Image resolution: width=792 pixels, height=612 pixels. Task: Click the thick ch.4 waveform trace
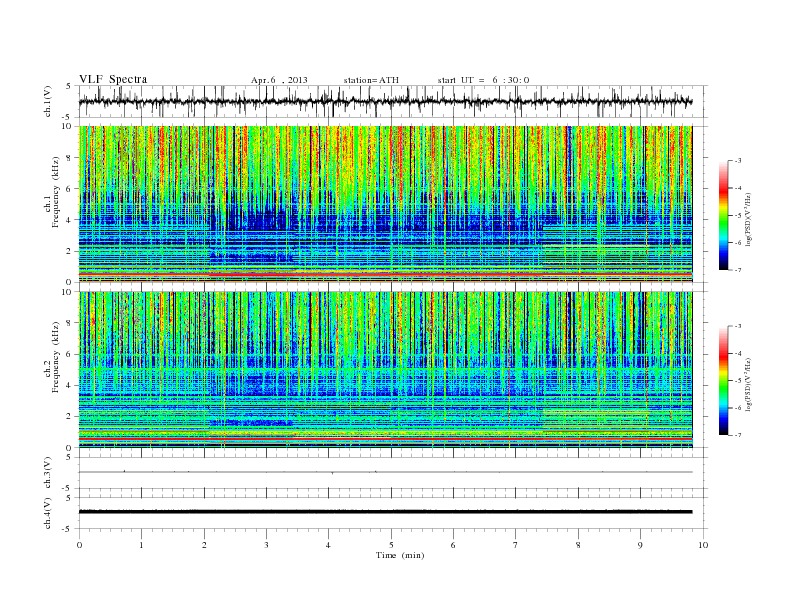pos(385,512)
